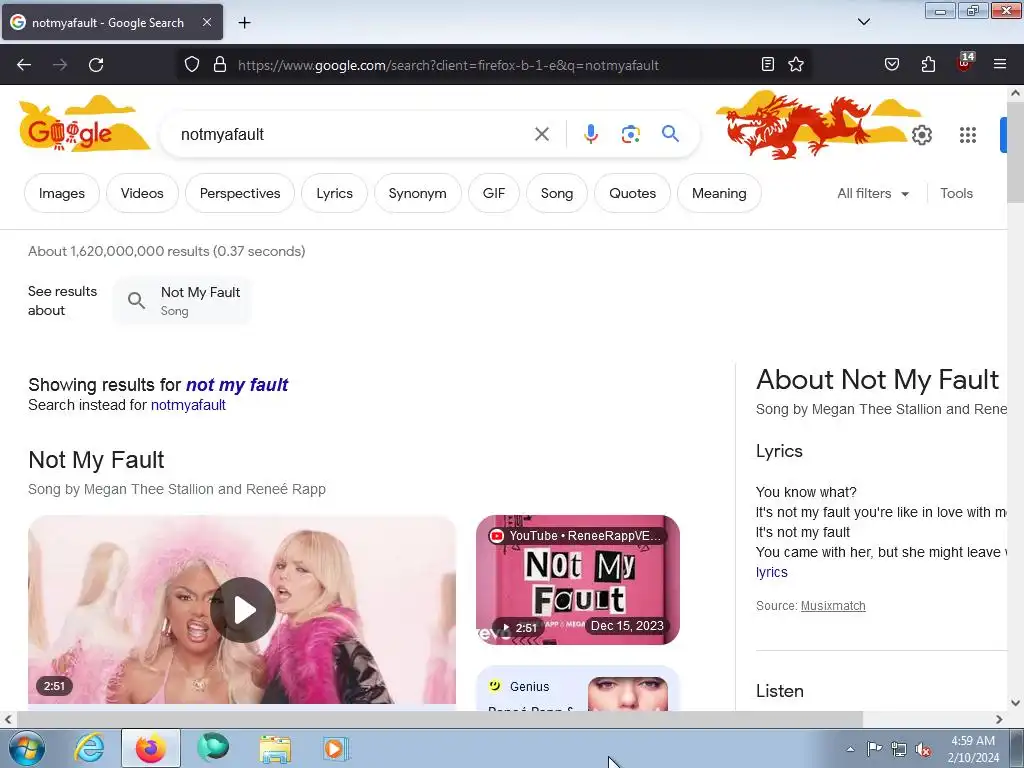
Task: Search instead for notmyafault
Action: click(x=188, y=405)
